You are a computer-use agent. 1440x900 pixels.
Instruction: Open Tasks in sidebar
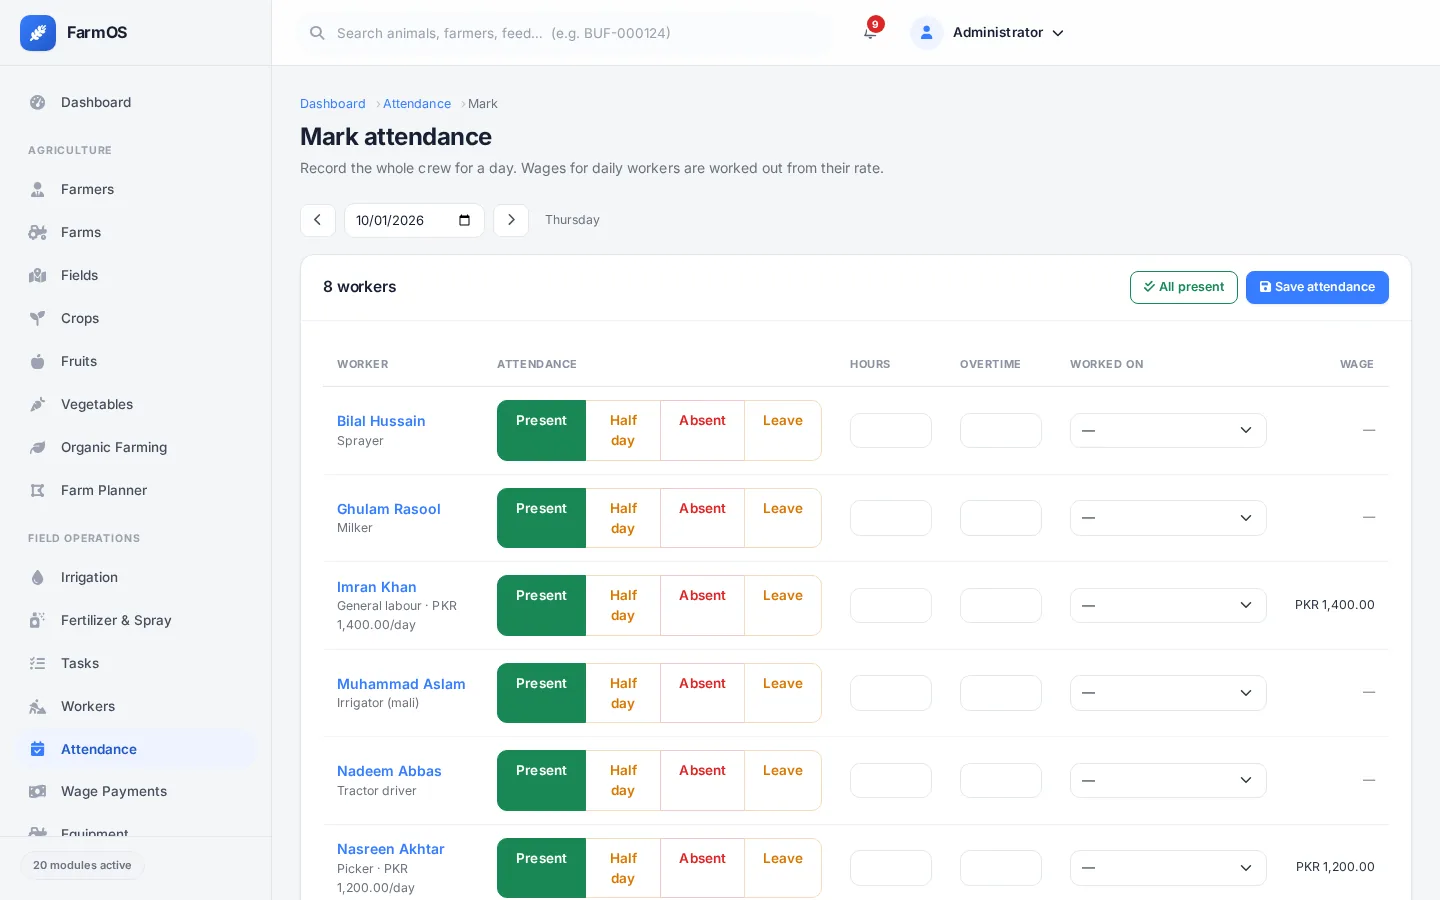tap(136, 663)
